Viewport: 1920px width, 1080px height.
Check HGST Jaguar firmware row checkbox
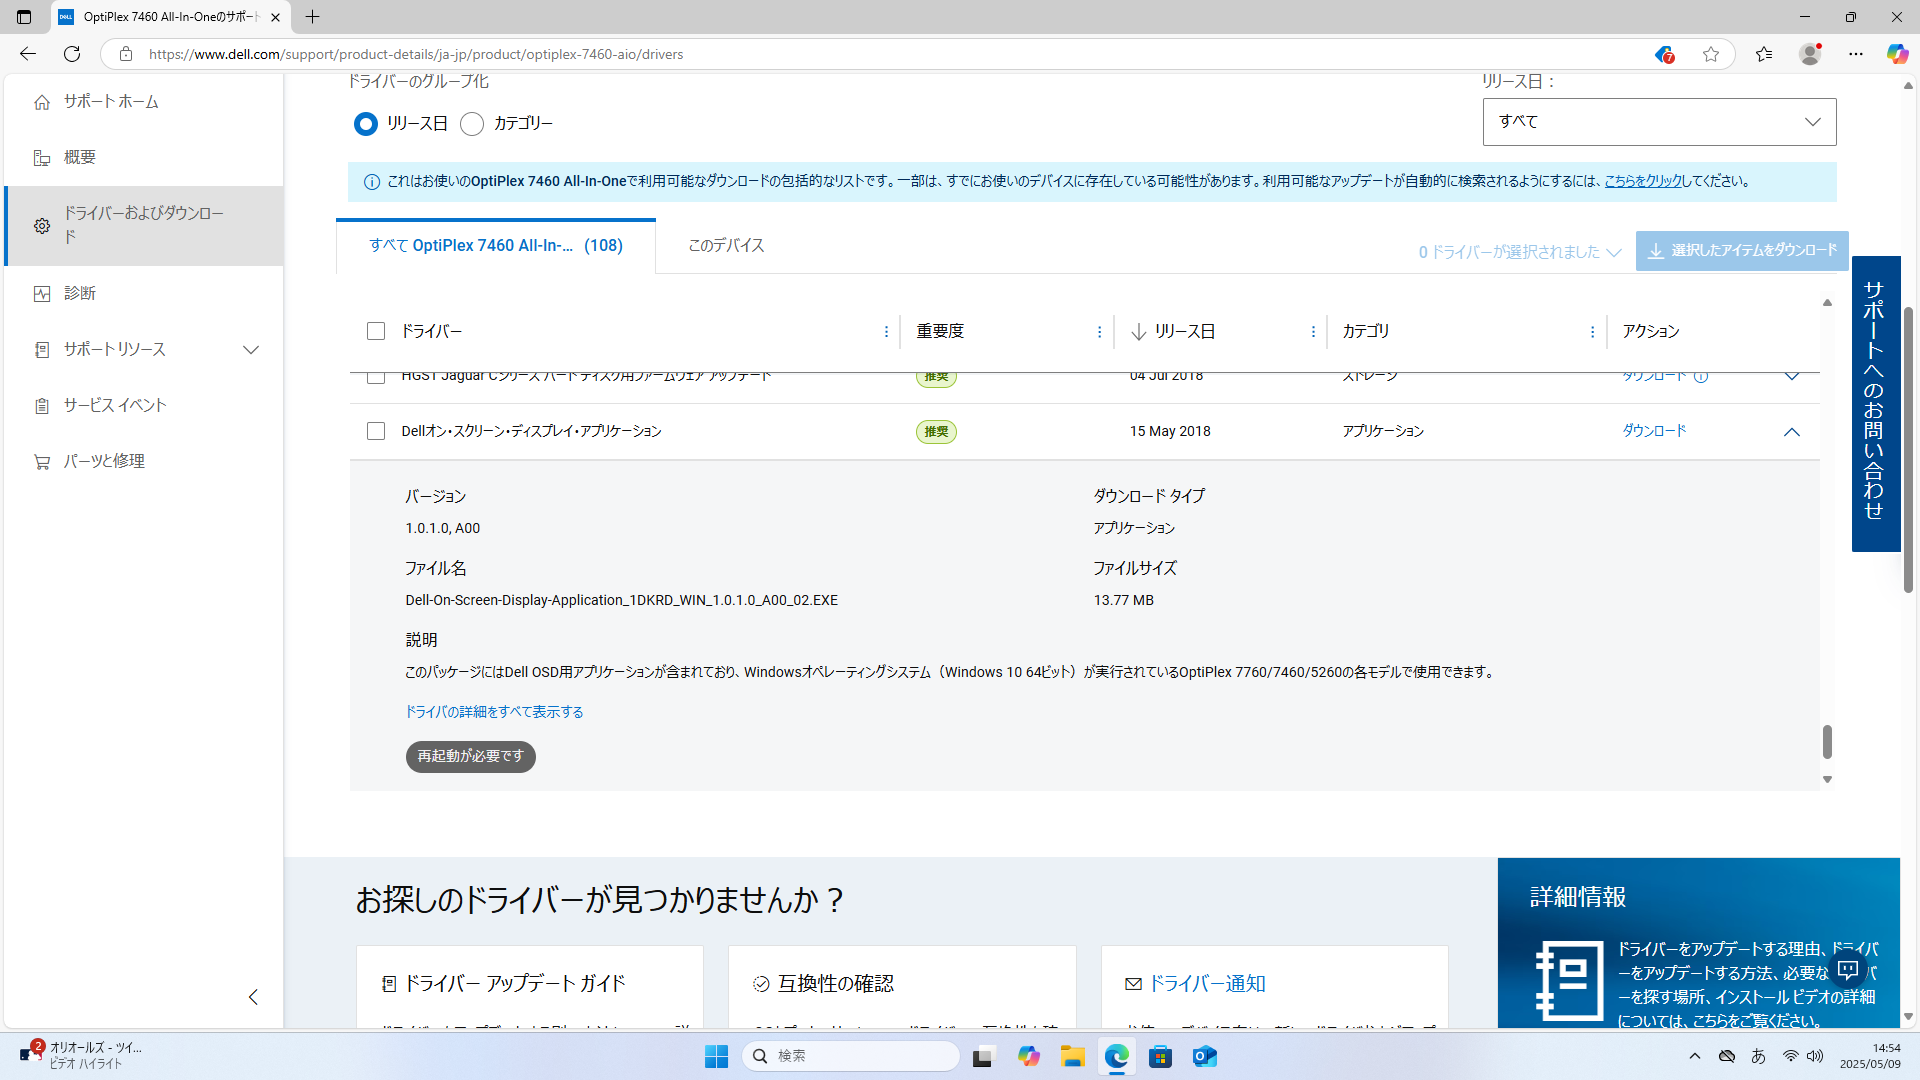(376, 378)
